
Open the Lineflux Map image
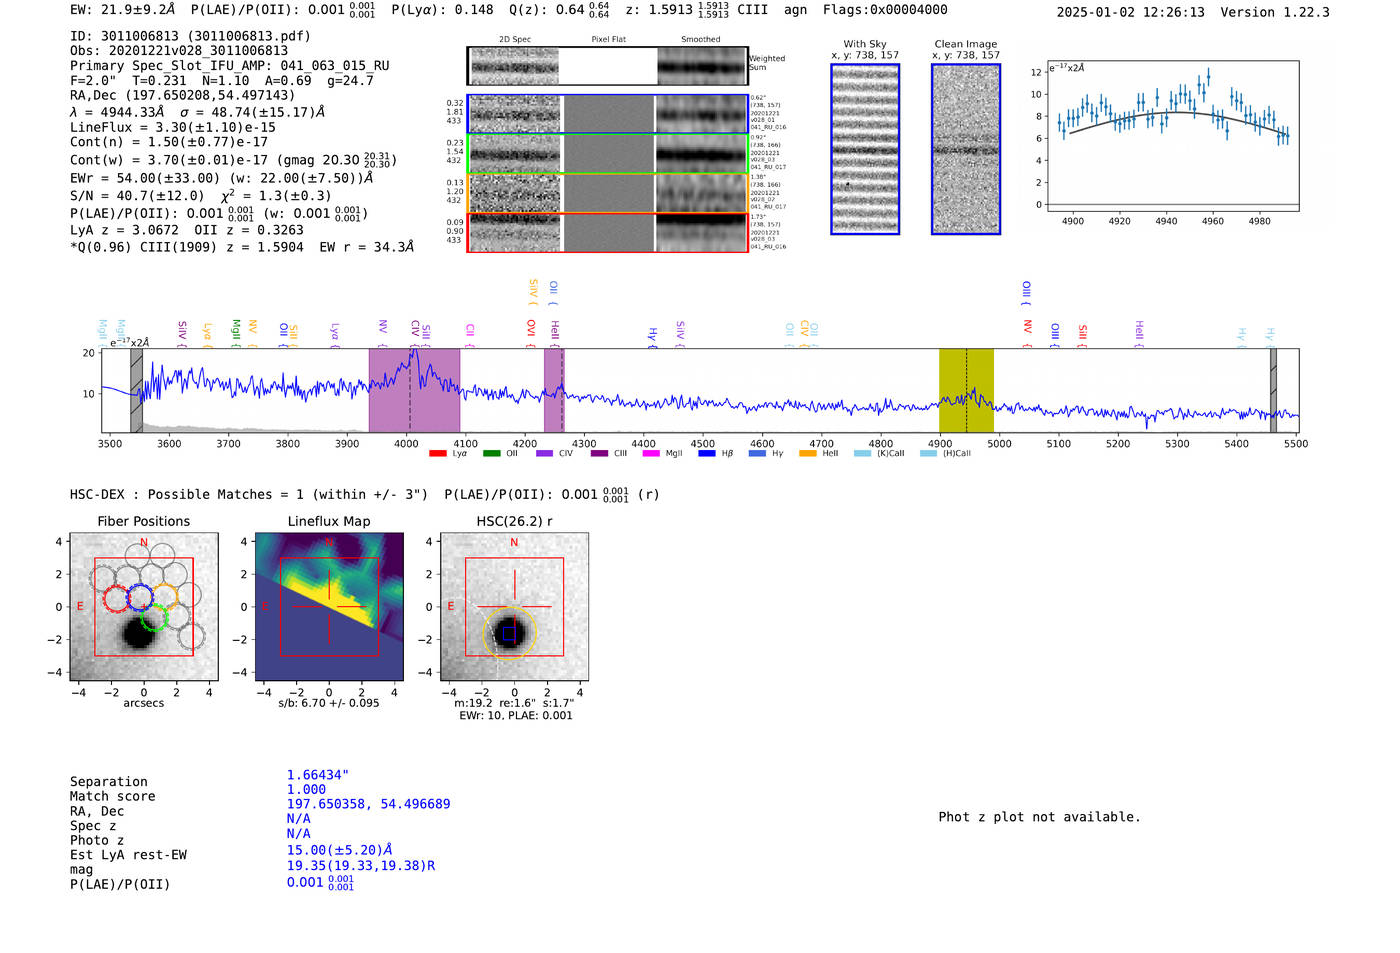click(329, 607)
